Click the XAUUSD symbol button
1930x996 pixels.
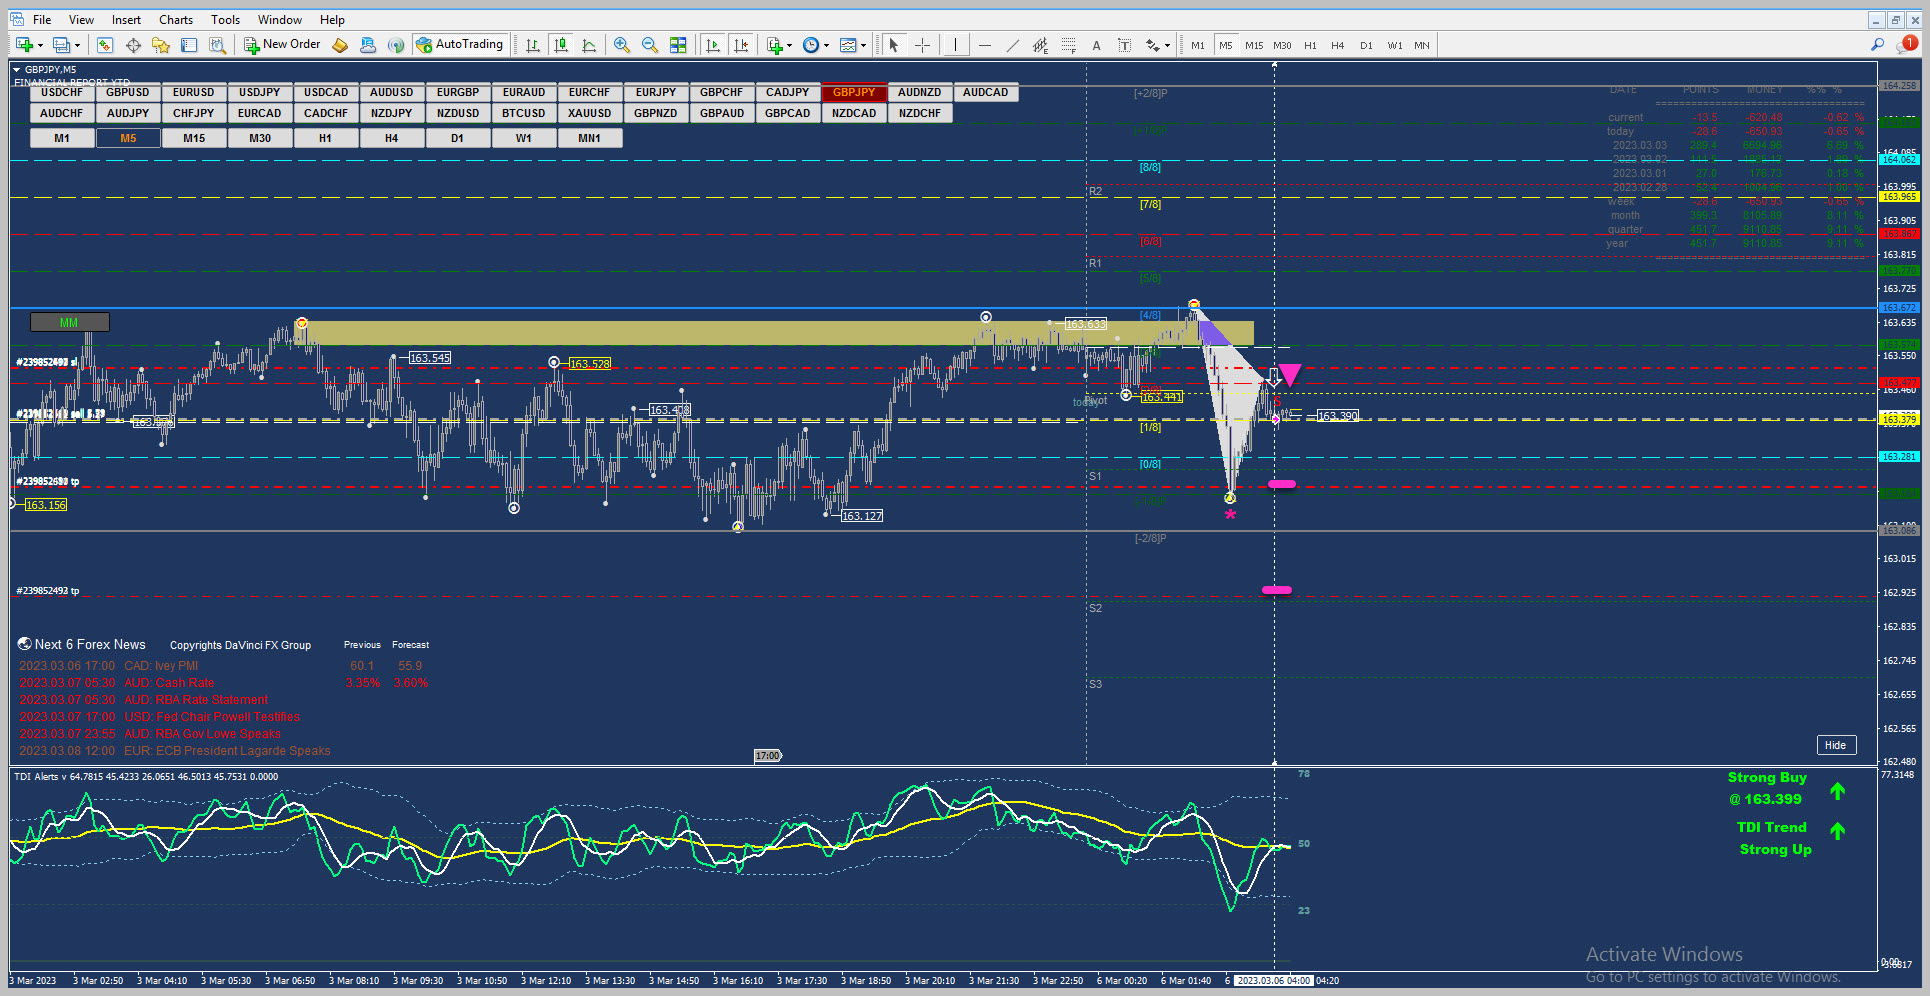click(x=590, y=113)
